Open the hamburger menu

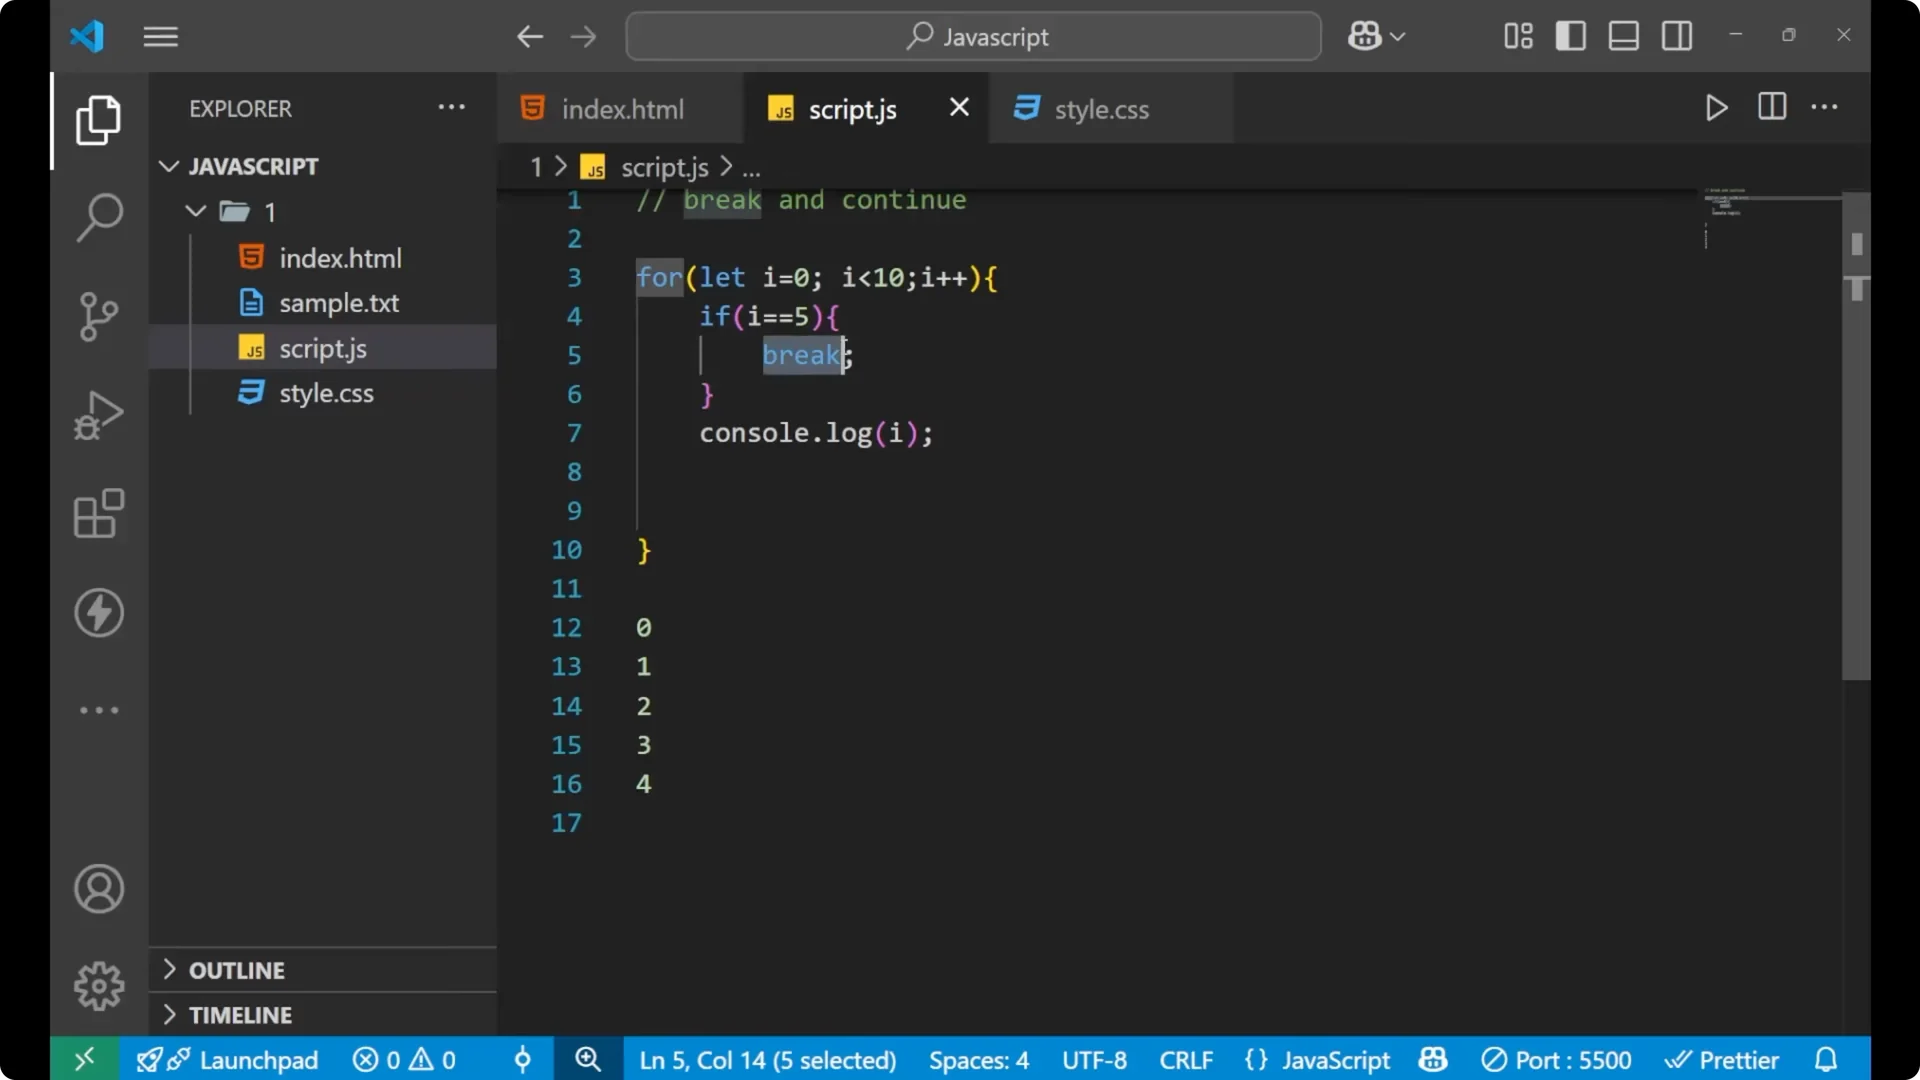coord(160,36)
